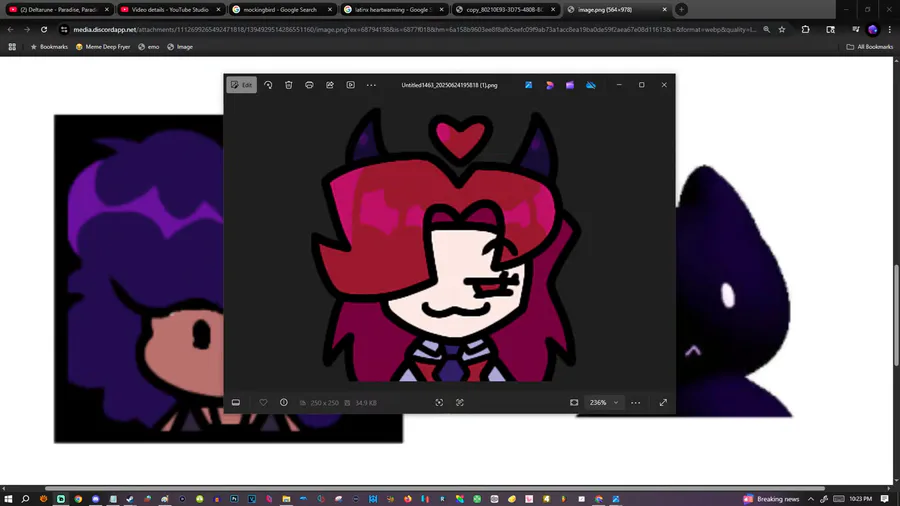The image size is (900, 506).
Task: View site information for the discordapp URL
Action: click(x=64, y=29)
